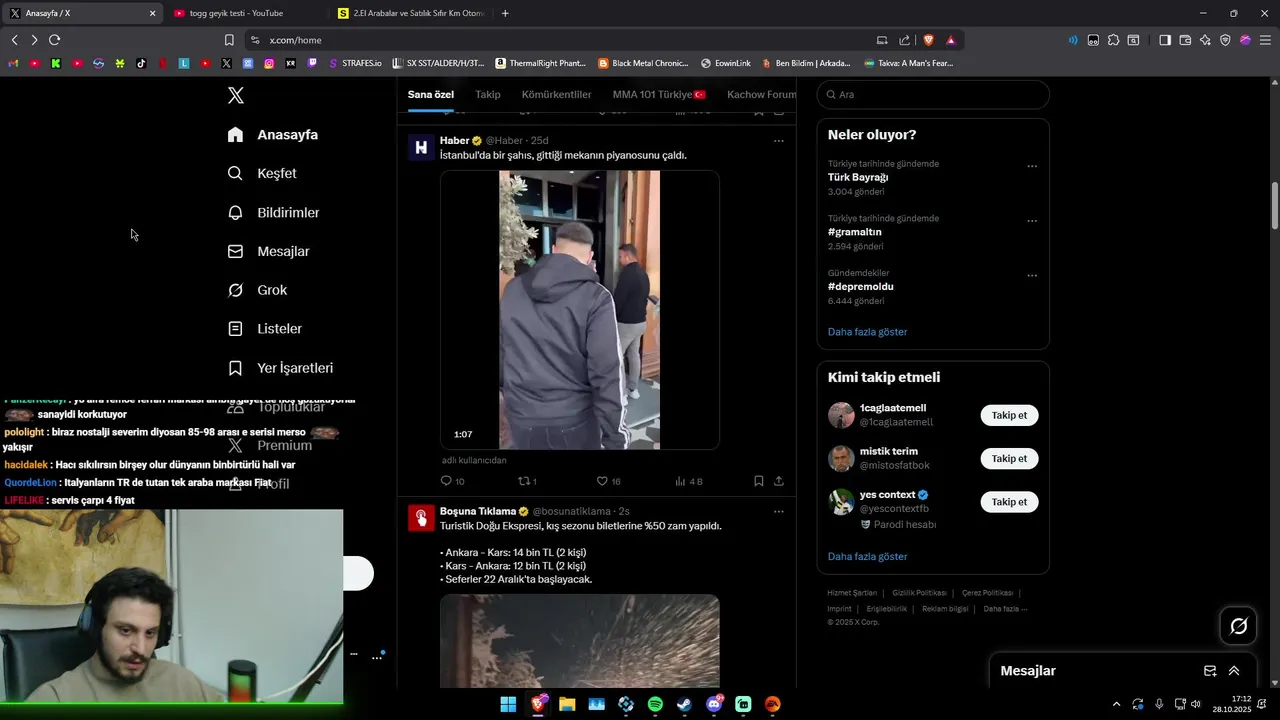The height and width of the screenshot is (720, 1280).
Task: Open the Doğu Ekspresi post image
Action: coord(580,641)
